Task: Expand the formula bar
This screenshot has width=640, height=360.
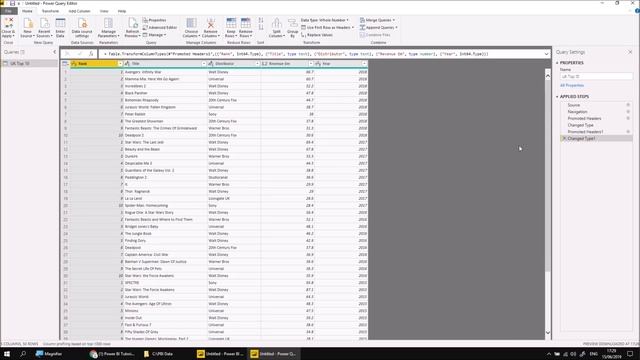Action: [547, 54]
